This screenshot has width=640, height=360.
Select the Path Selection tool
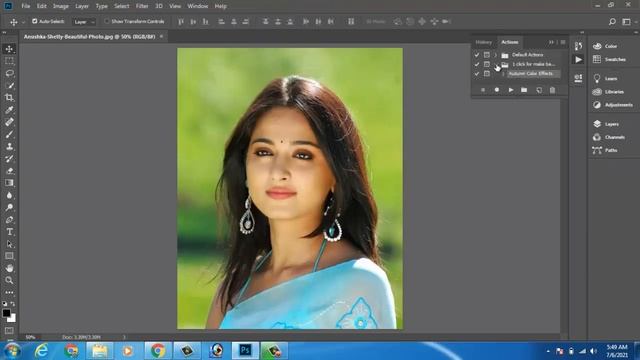[9, 244]
